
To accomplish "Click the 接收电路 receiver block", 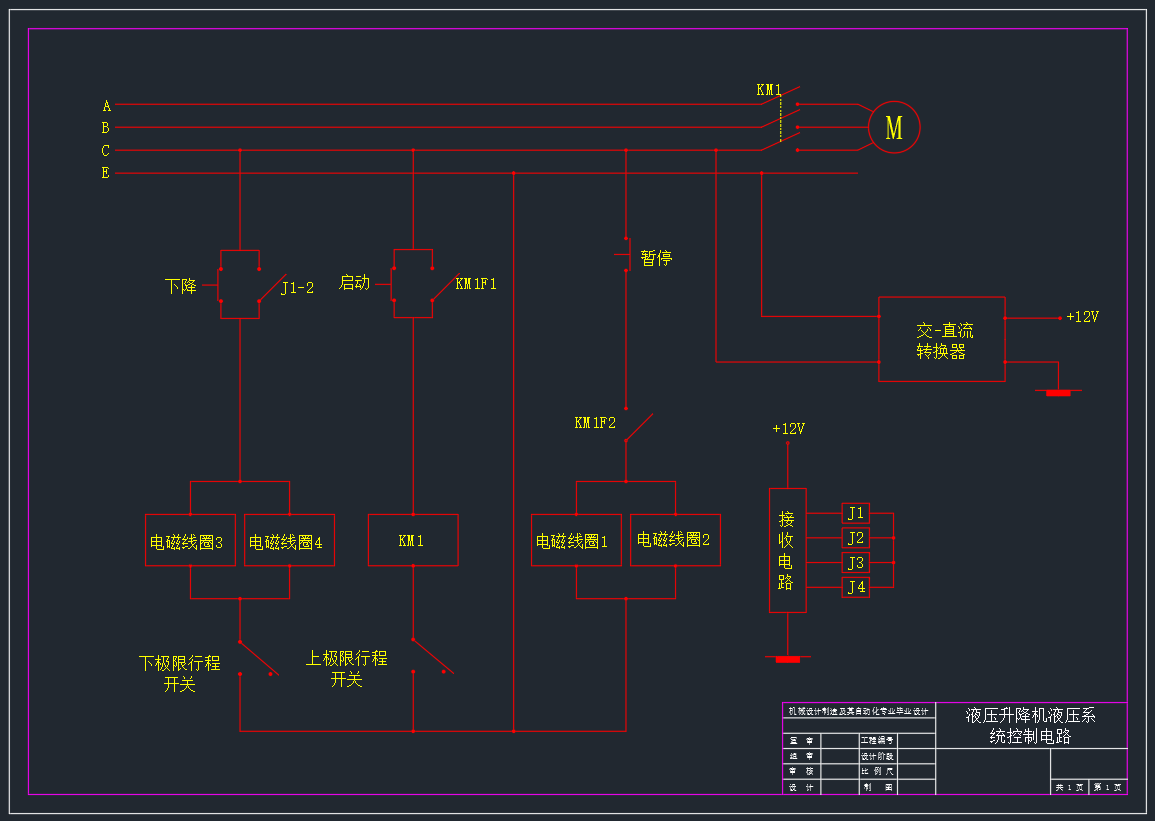I will coord(787,550).
